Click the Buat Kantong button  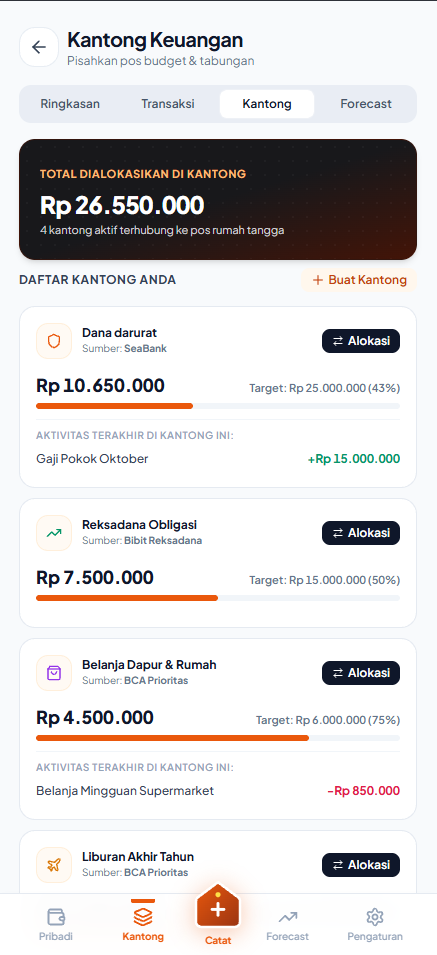(x=359, y=280)
